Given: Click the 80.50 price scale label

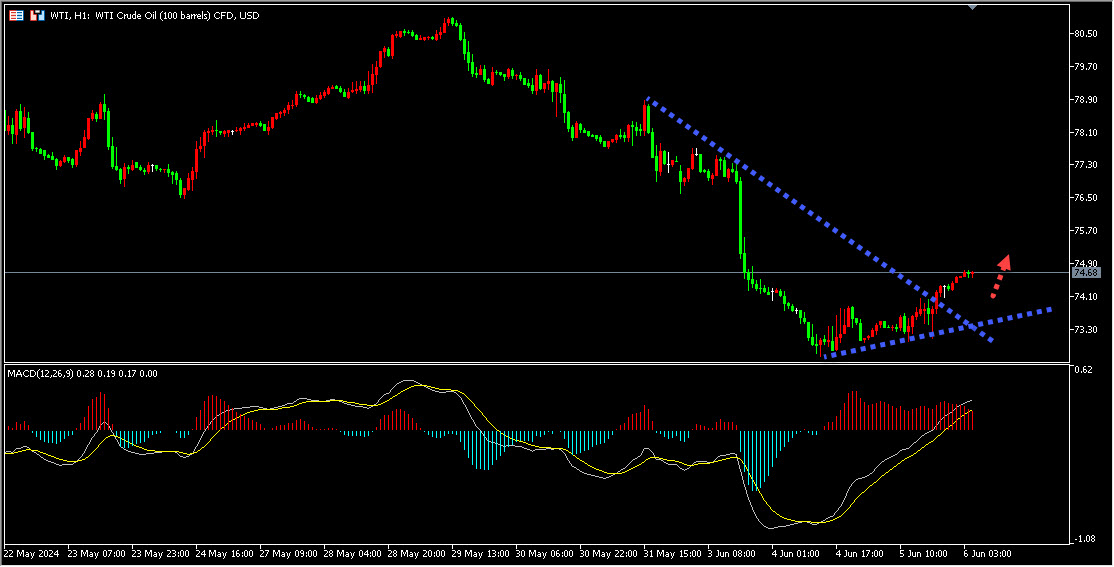Looking at the screenshot, I should point(1086,33).
